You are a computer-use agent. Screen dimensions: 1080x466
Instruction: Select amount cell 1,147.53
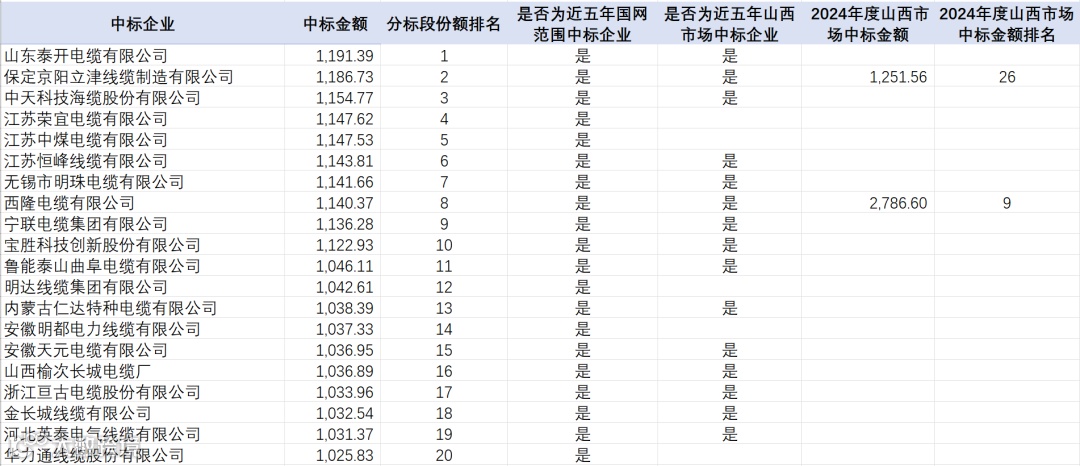coord(334,140)
